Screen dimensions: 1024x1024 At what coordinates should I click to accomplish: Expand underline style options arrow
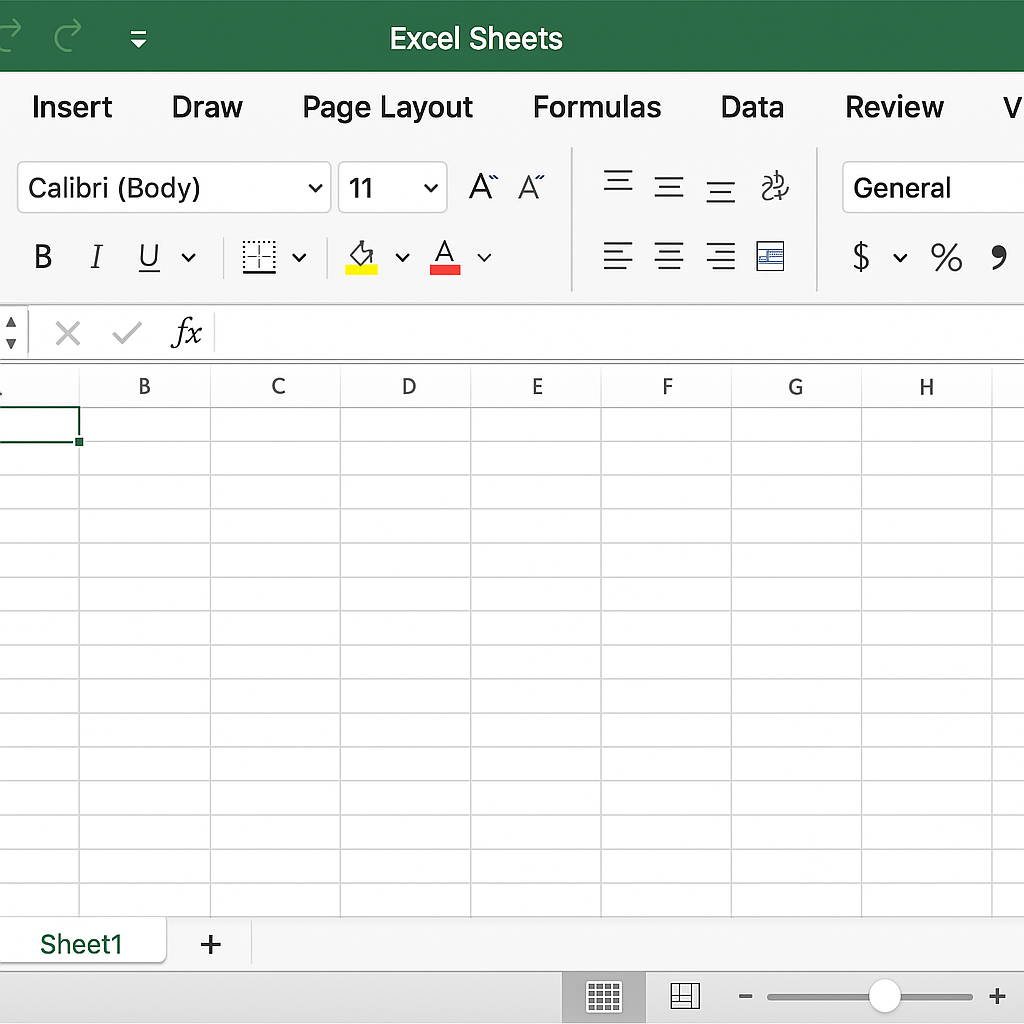click(x=188, y=257)
